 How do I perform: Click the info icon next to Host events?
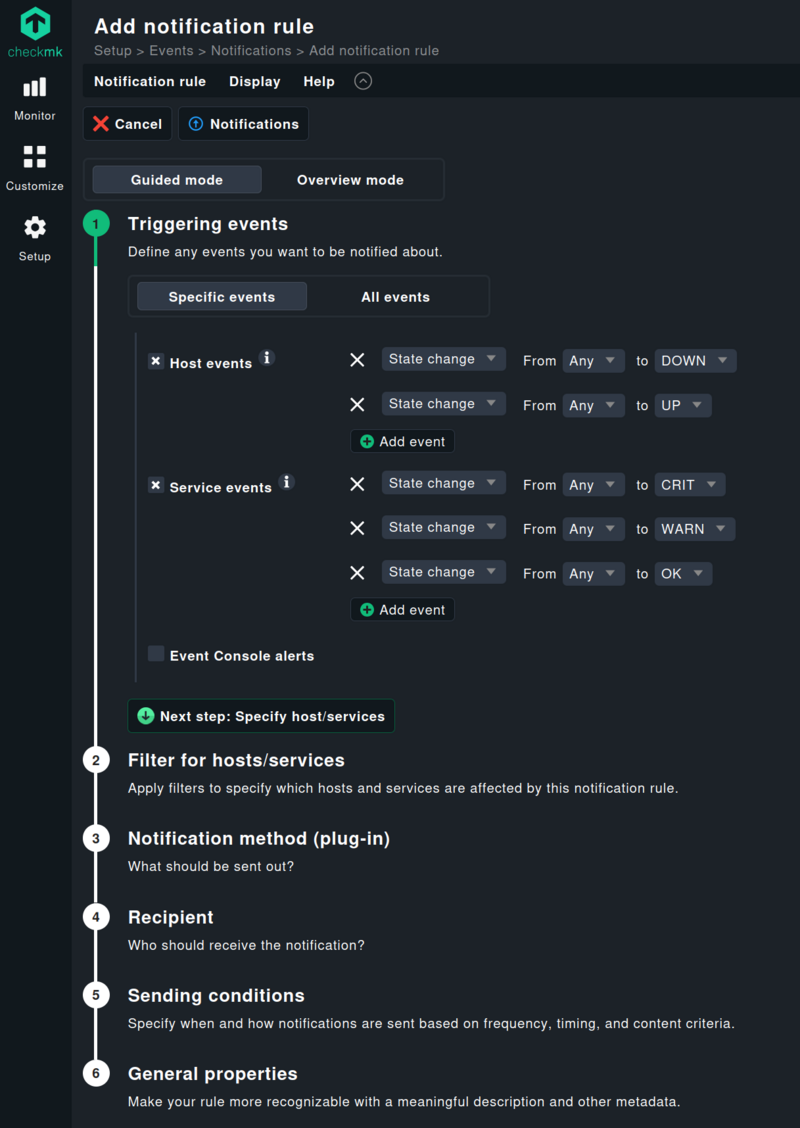[x=266, y=356]
